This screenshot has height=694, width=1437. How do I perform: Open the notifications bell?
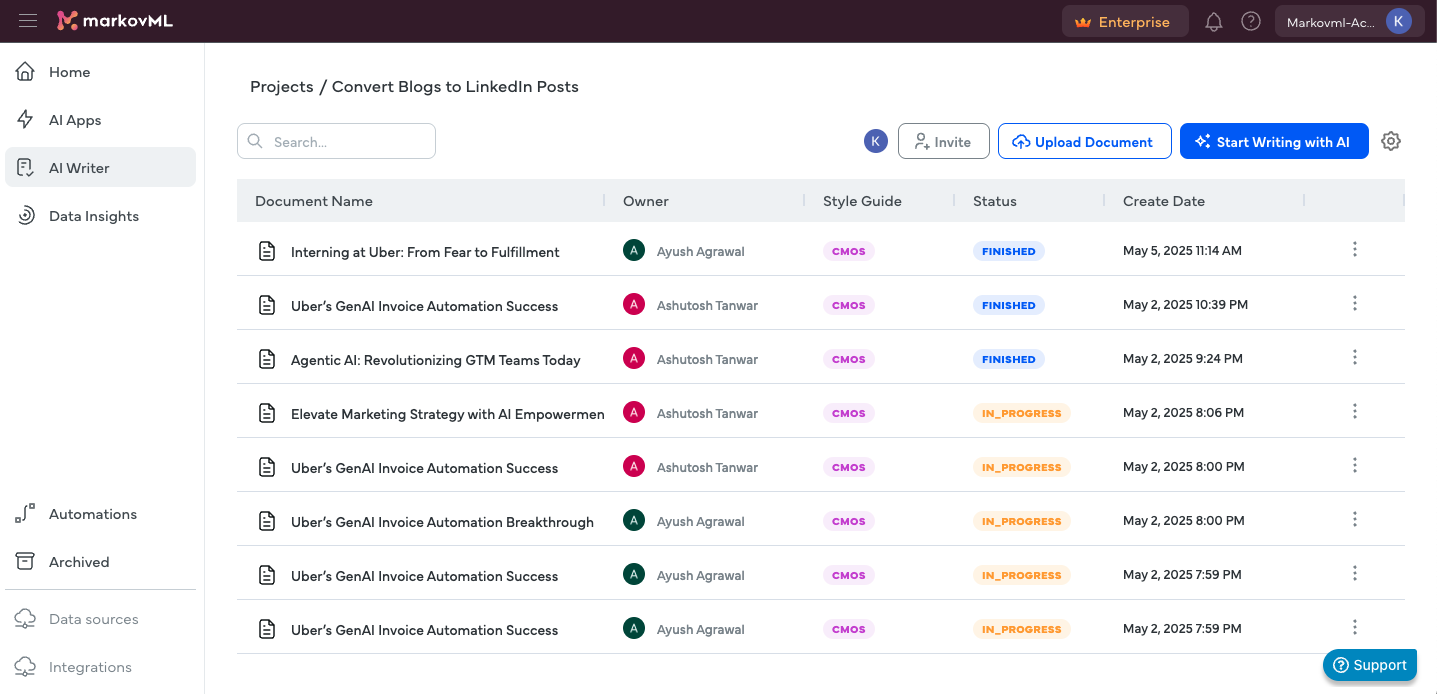click(1214, 22)
